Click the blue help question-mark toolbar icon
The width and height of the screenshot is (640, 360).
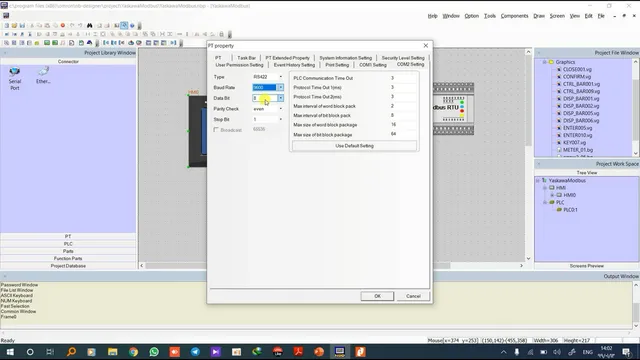click(x=132, y=25)
